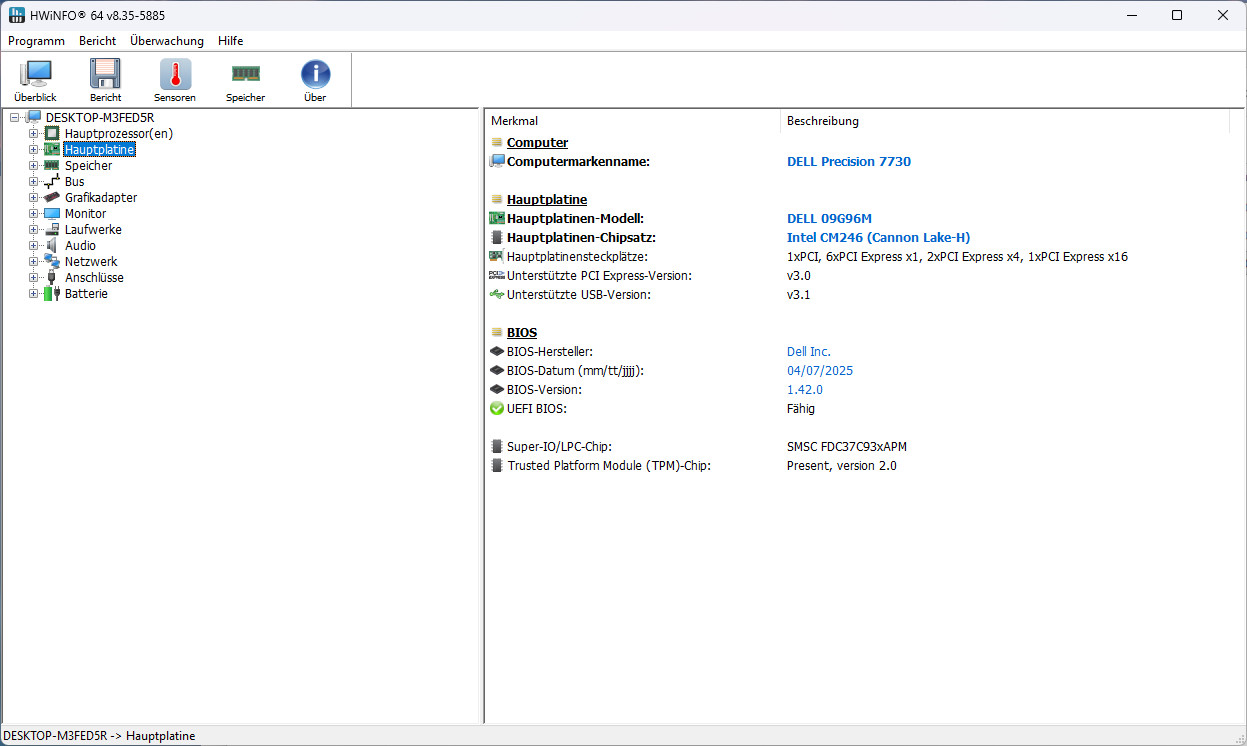
Task: Click the PCI Express version row icon
Action: coord(497,275)
